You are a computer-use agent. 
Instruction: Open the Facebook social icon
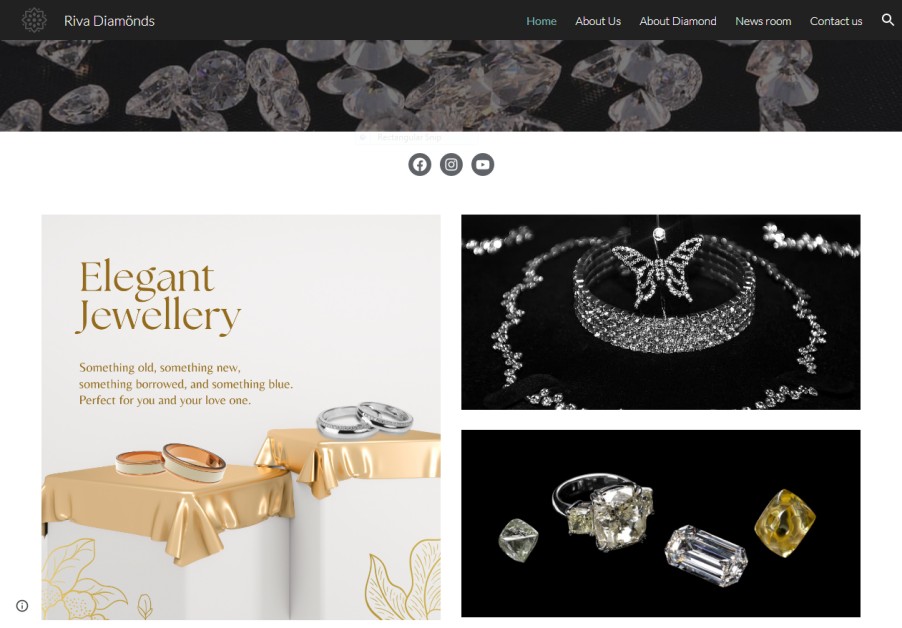pos(420,164)
